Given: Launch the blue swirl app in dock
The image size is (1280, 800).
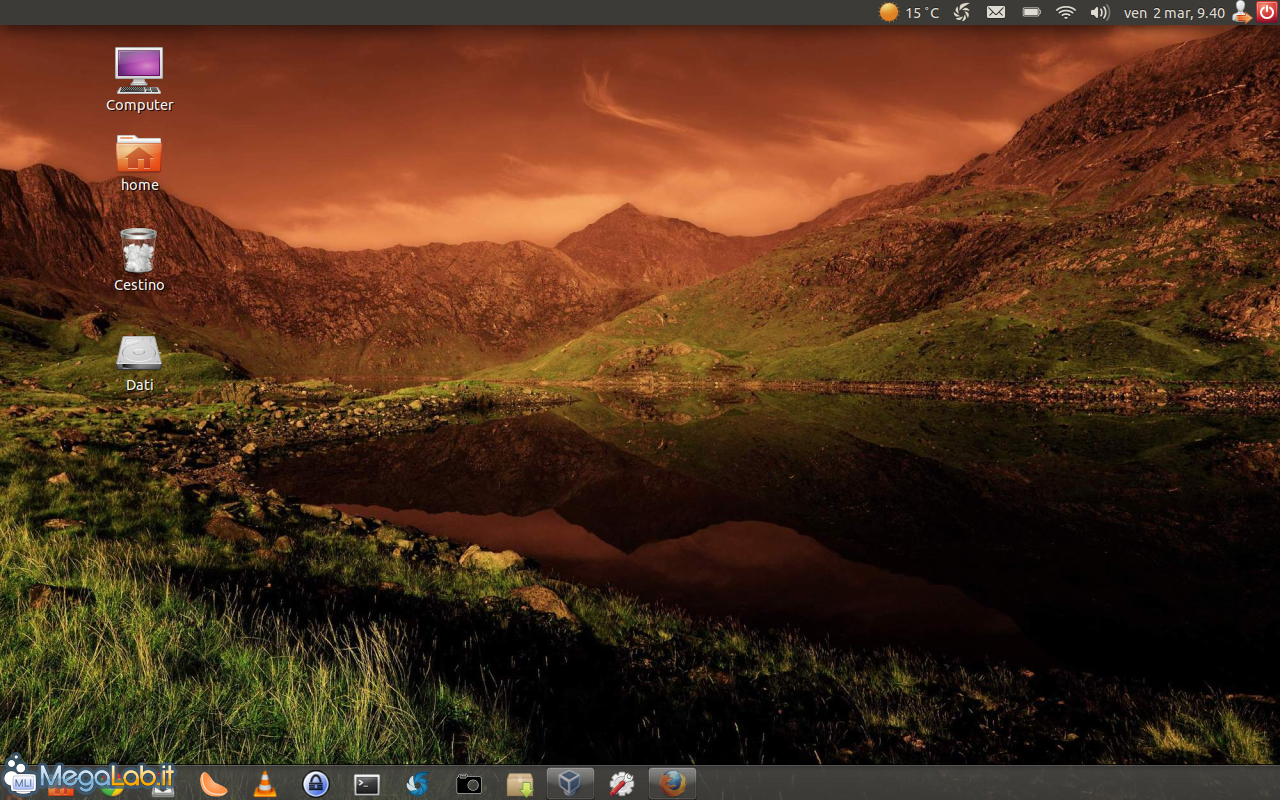Looking at the screenshot, I should click(418, 784).
